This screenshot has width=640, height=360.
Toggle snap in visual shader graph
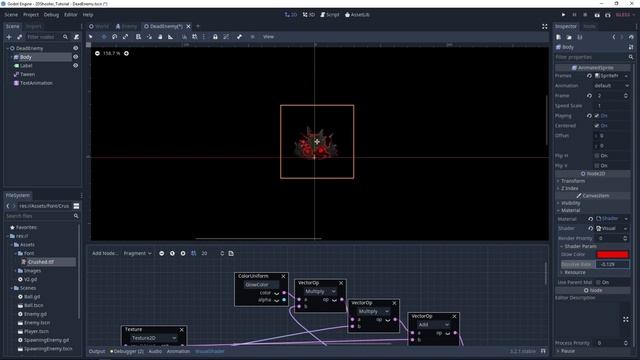tap(193, 253)
